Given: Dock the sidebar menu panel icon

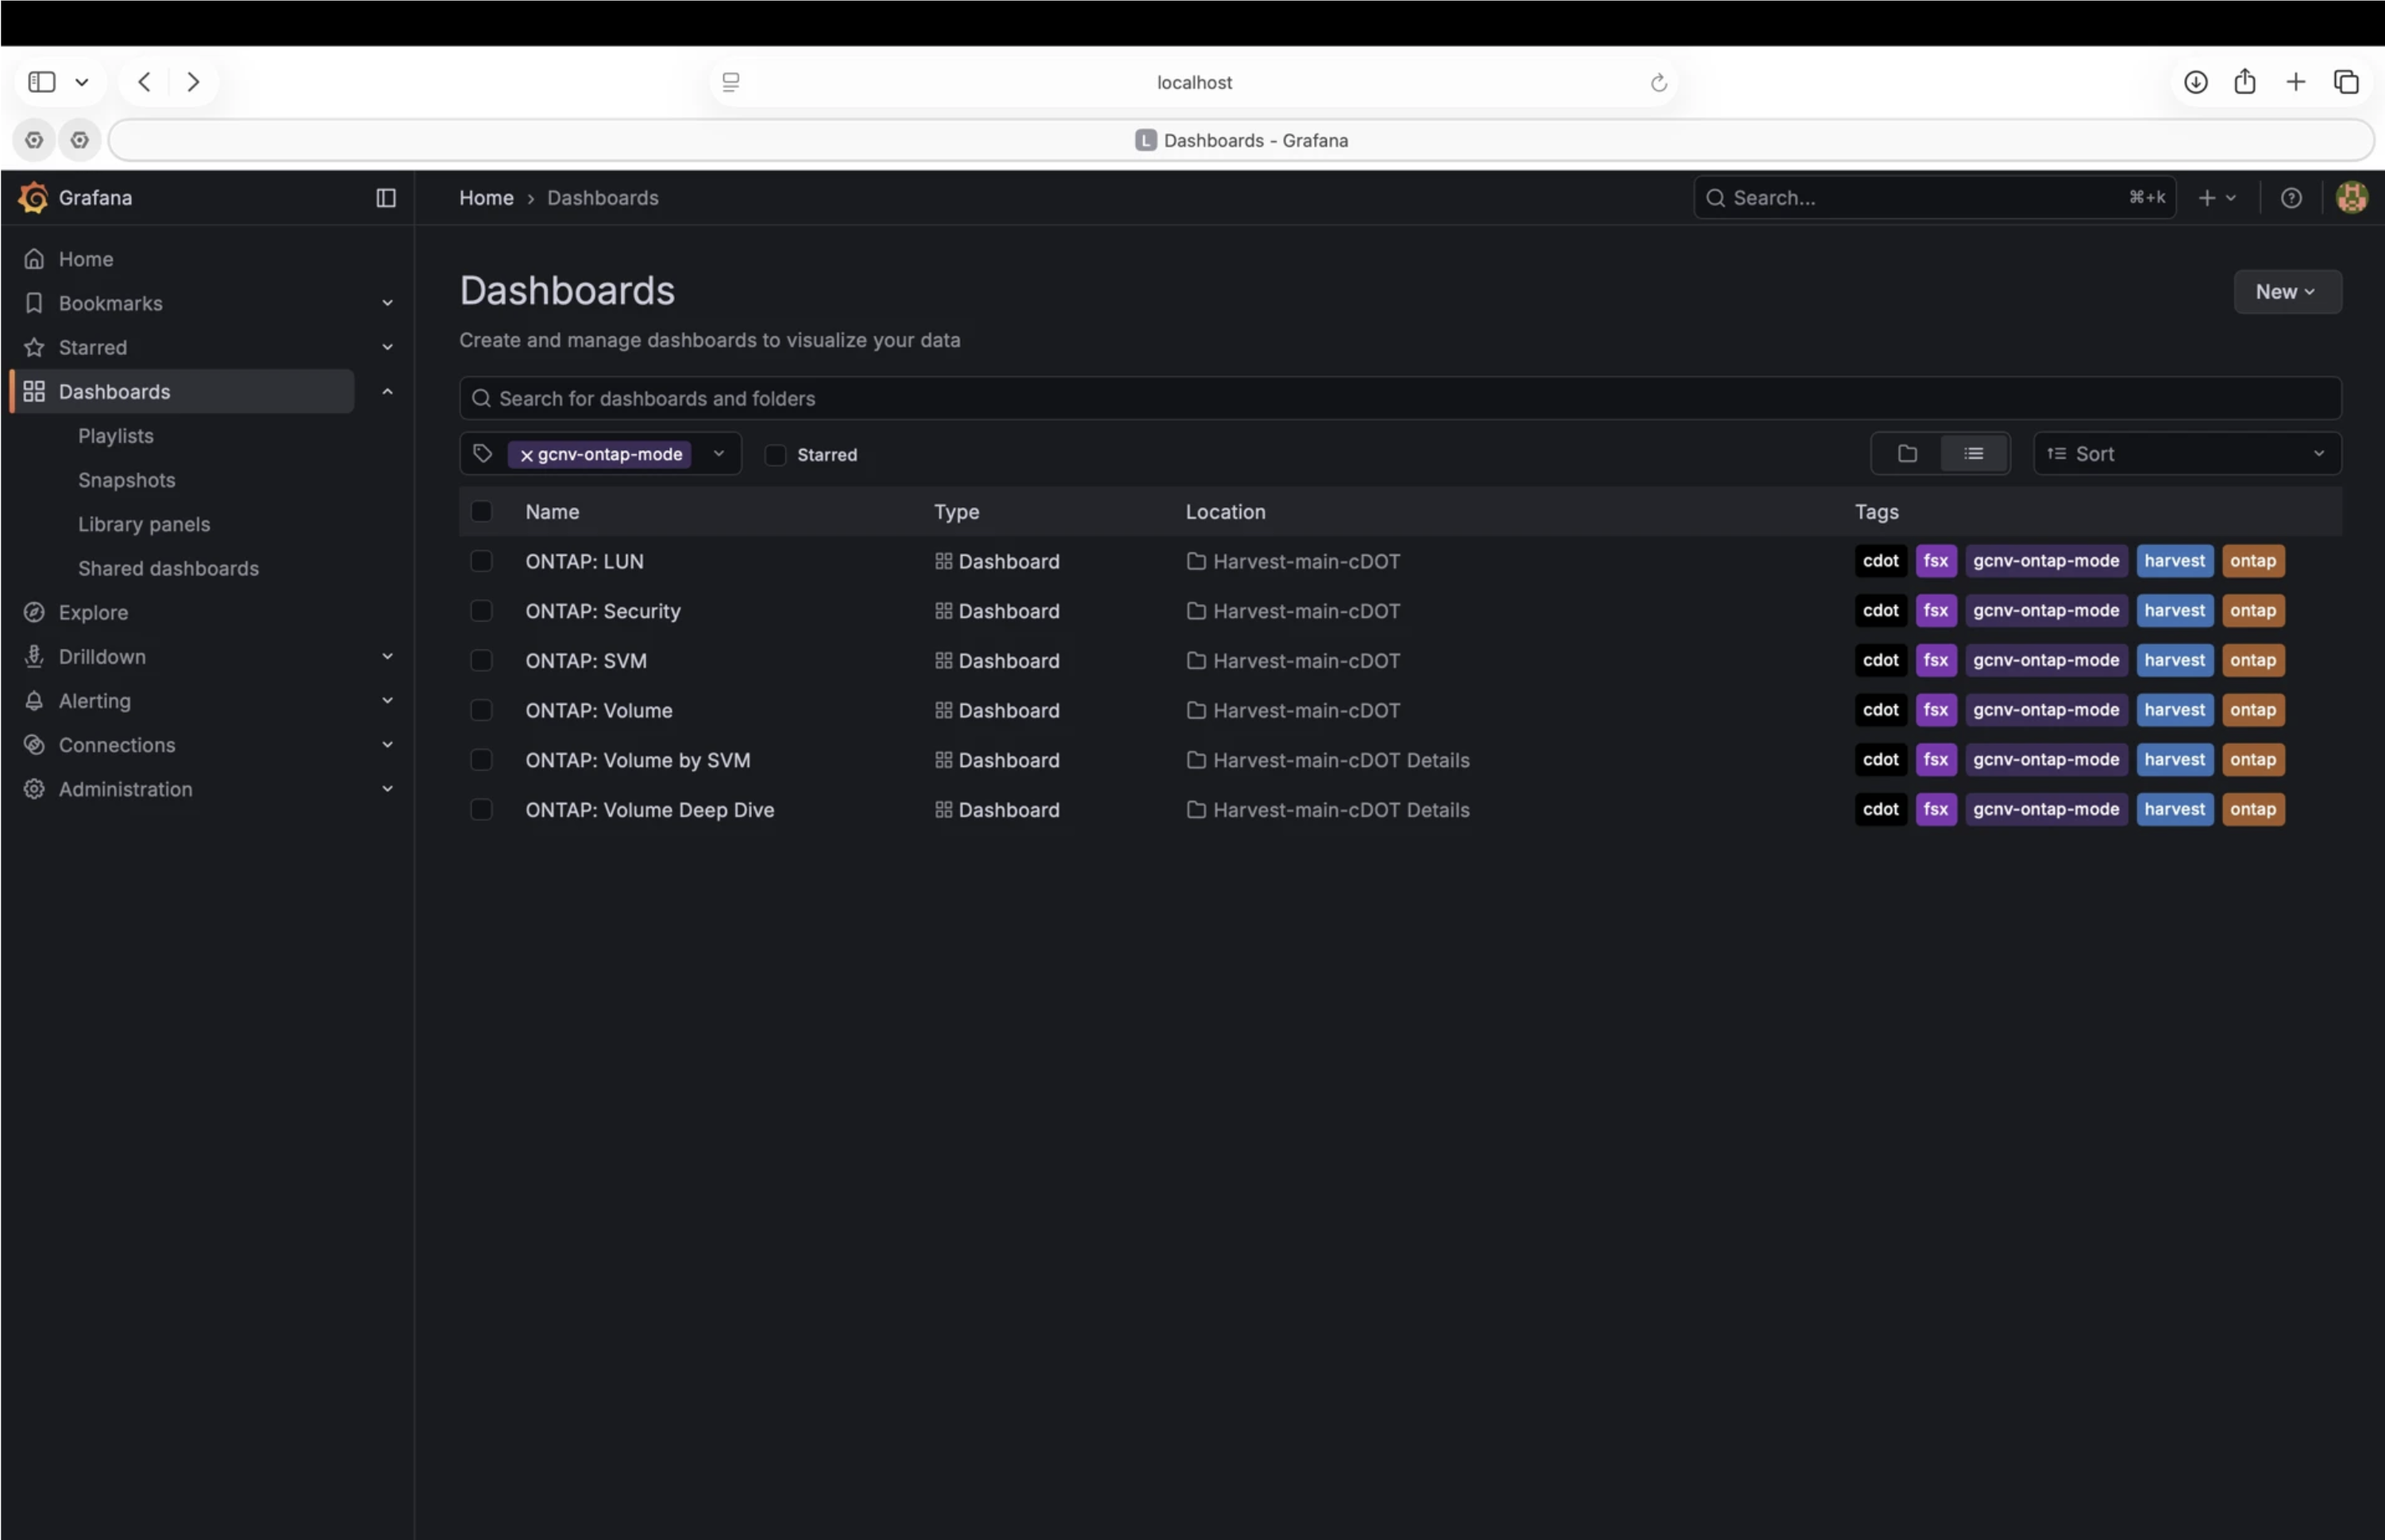Looking at the screenshot, I should (x=386, y=197).
